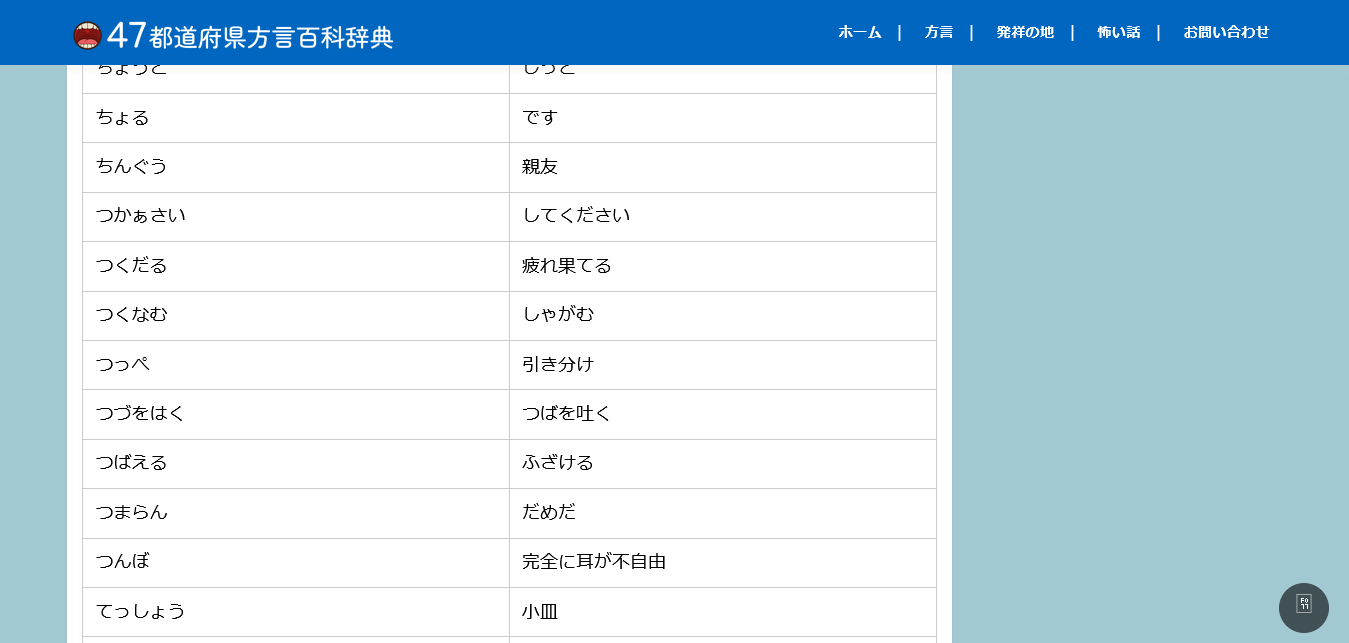
Task: Select the dialect word てっしょう
Action: click(141, 612)
